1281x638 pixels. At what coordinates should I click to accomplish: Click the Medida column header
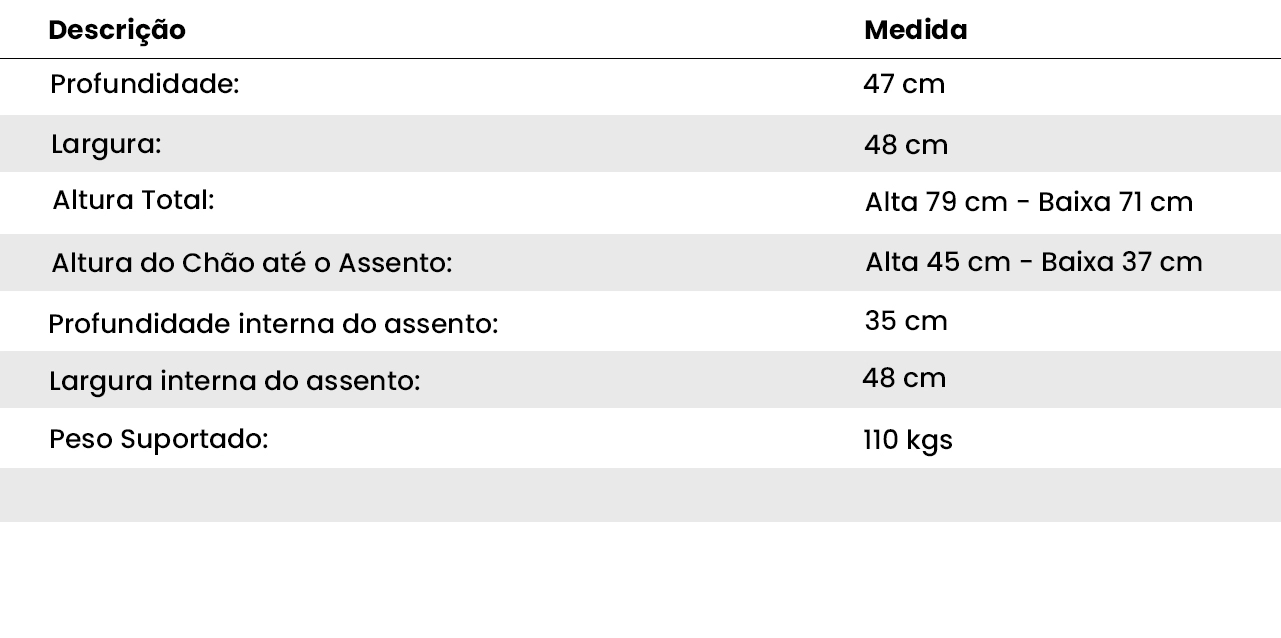pyautogui.click(x=915, y=30)
